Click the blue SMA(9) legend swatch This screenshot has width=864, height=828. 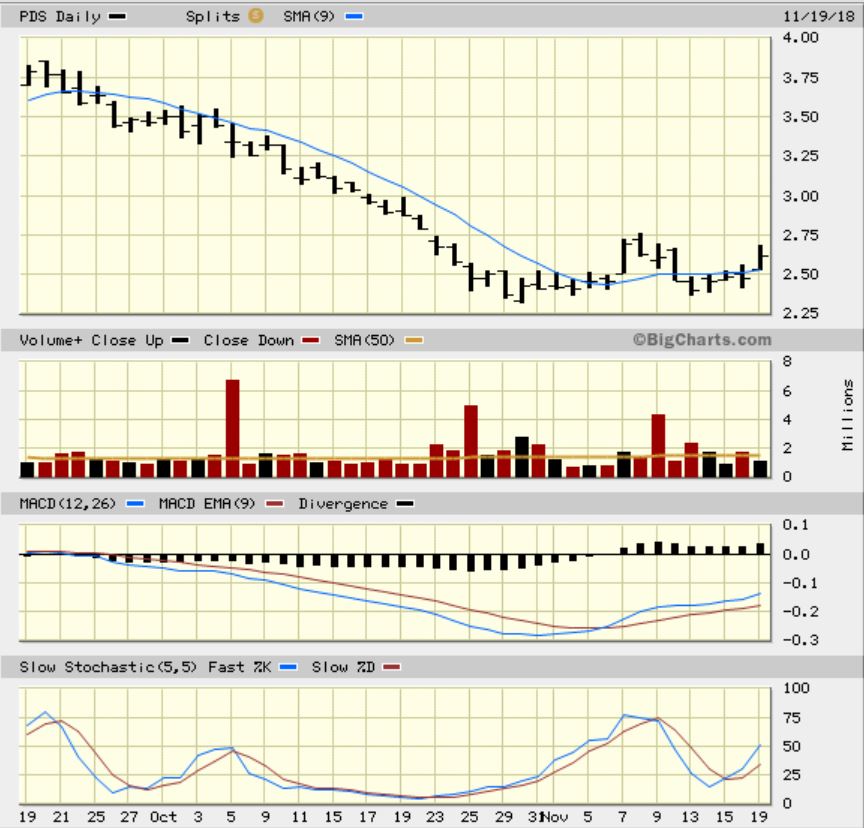354,17
